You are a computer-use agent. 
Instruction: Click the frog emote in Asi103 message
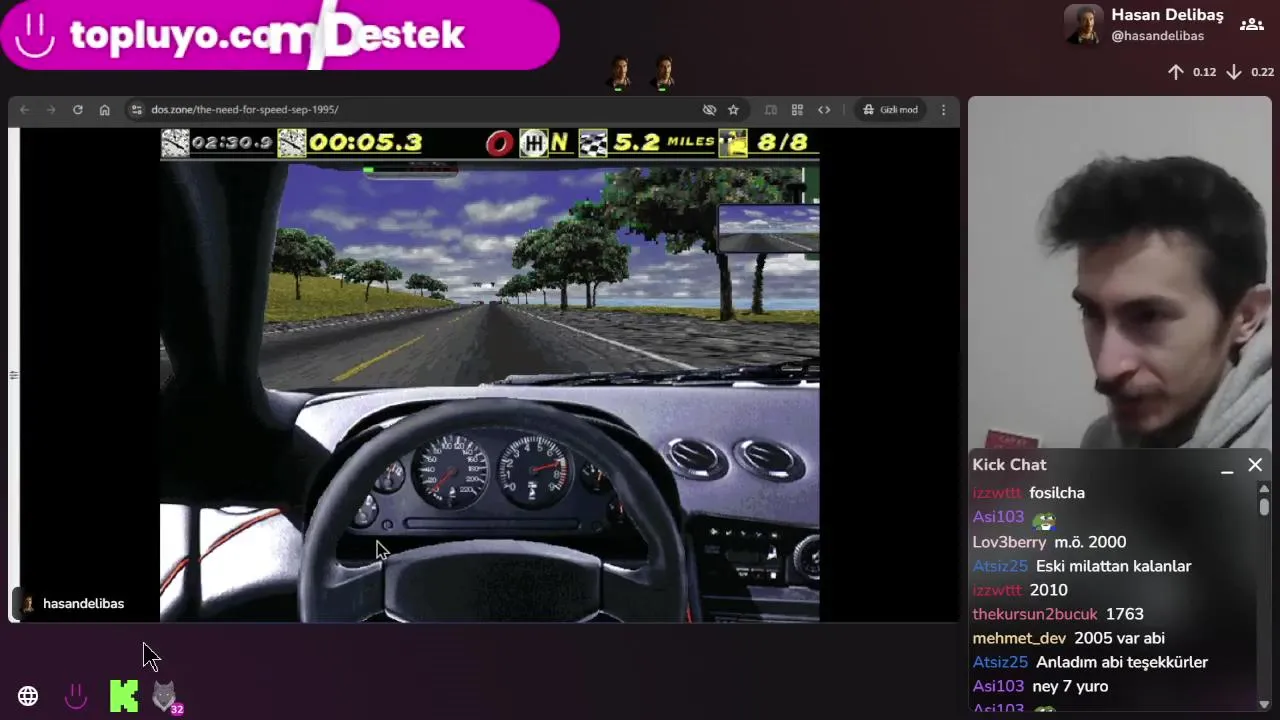[x=1043, y=519]
